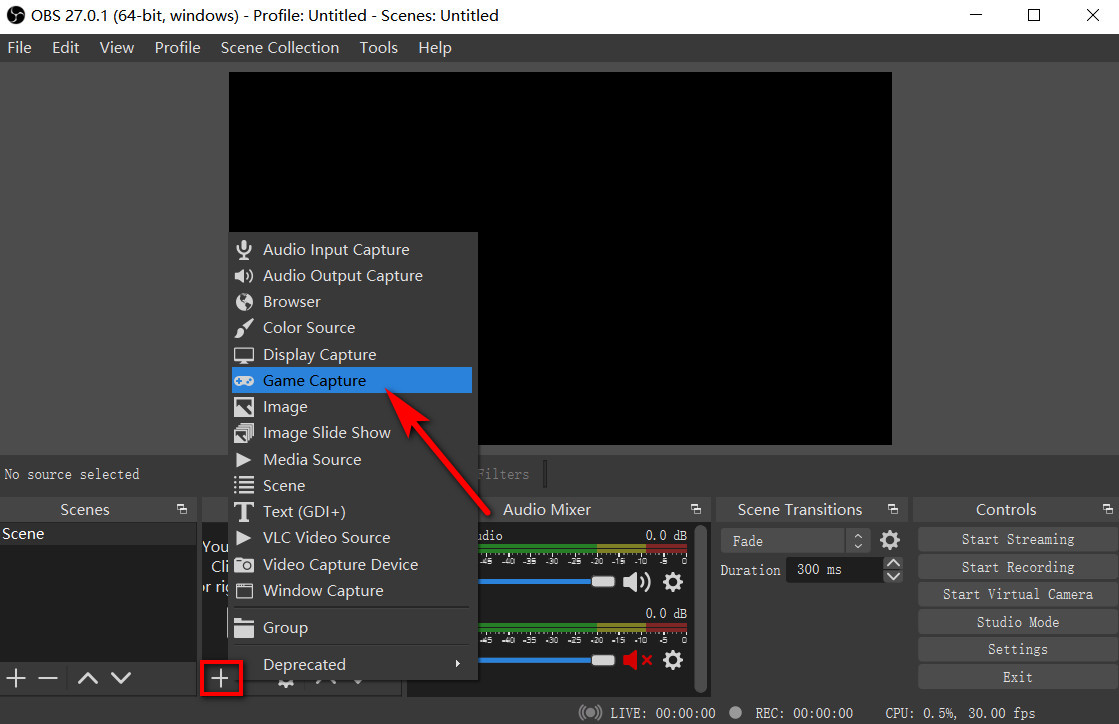Image resolution: width=1119 pixels, height=724 pixels.
Task: Click the add source plus button
Action: click(221, 678)
